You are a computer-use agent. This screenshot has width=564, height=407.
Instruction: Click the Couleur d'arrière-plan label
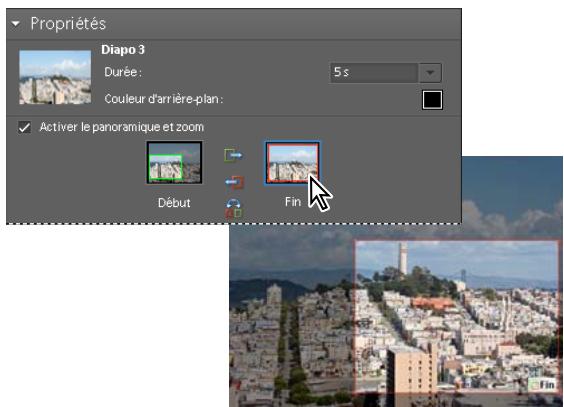tap(164, 99)
